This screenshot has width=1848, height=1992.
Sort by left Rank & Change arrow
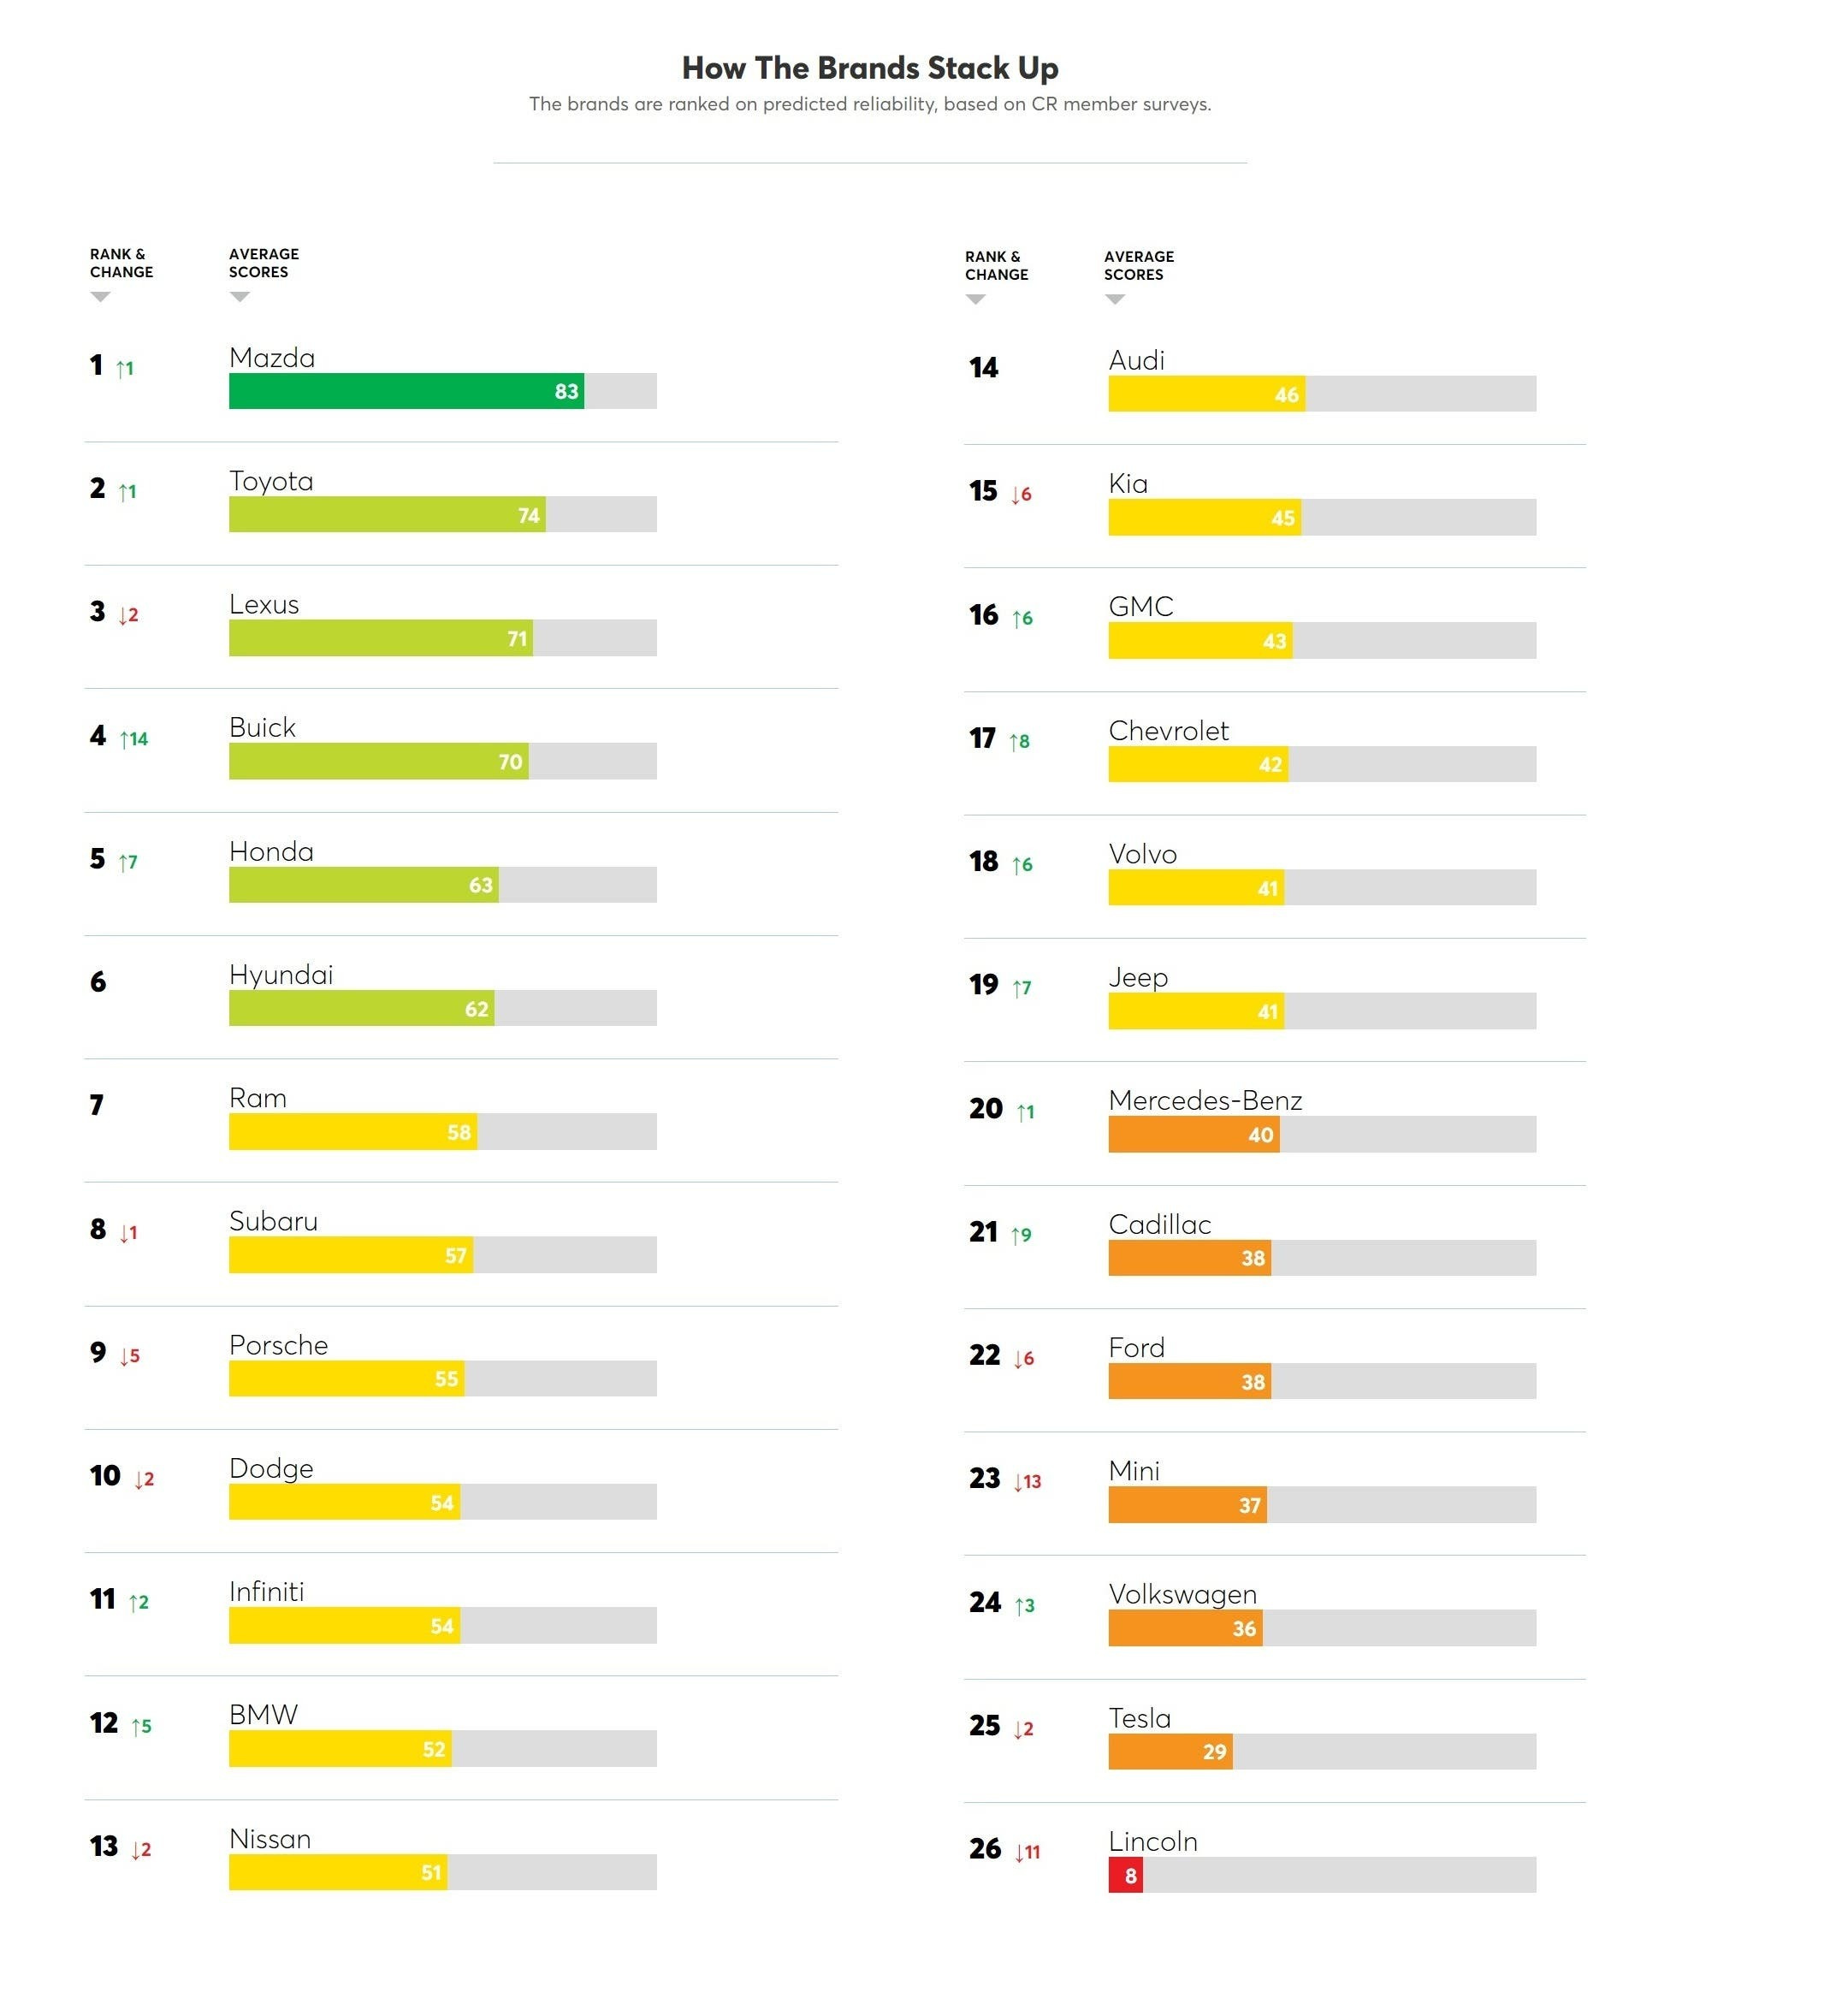(100, 297)
